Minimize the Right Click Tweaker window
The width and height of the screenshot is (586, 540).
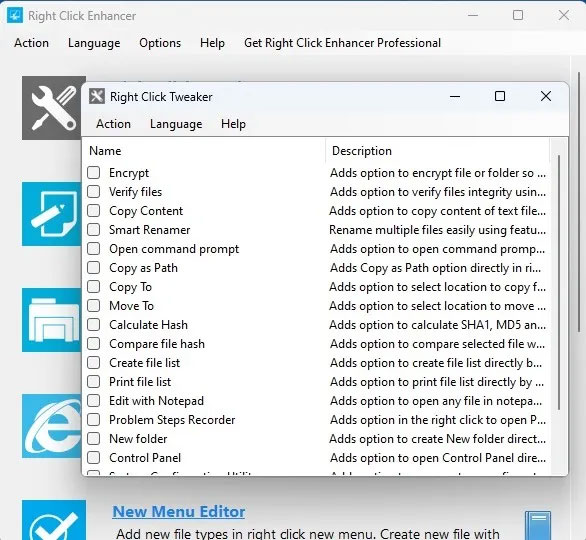click(455, 96)
